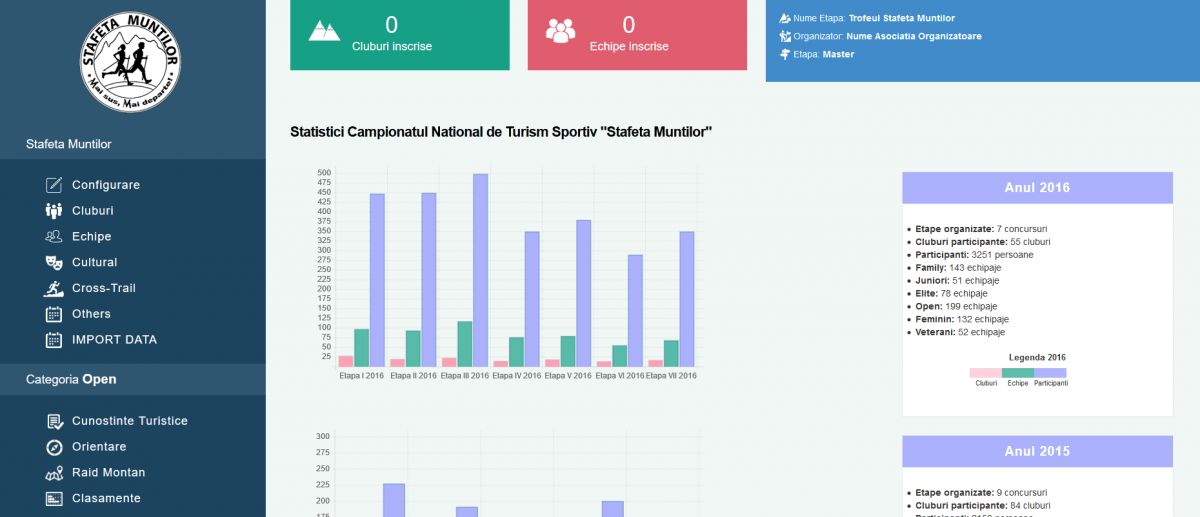The image size is (1200, 517).
Task: Go to the Orientare page
Action: [99, 447]
